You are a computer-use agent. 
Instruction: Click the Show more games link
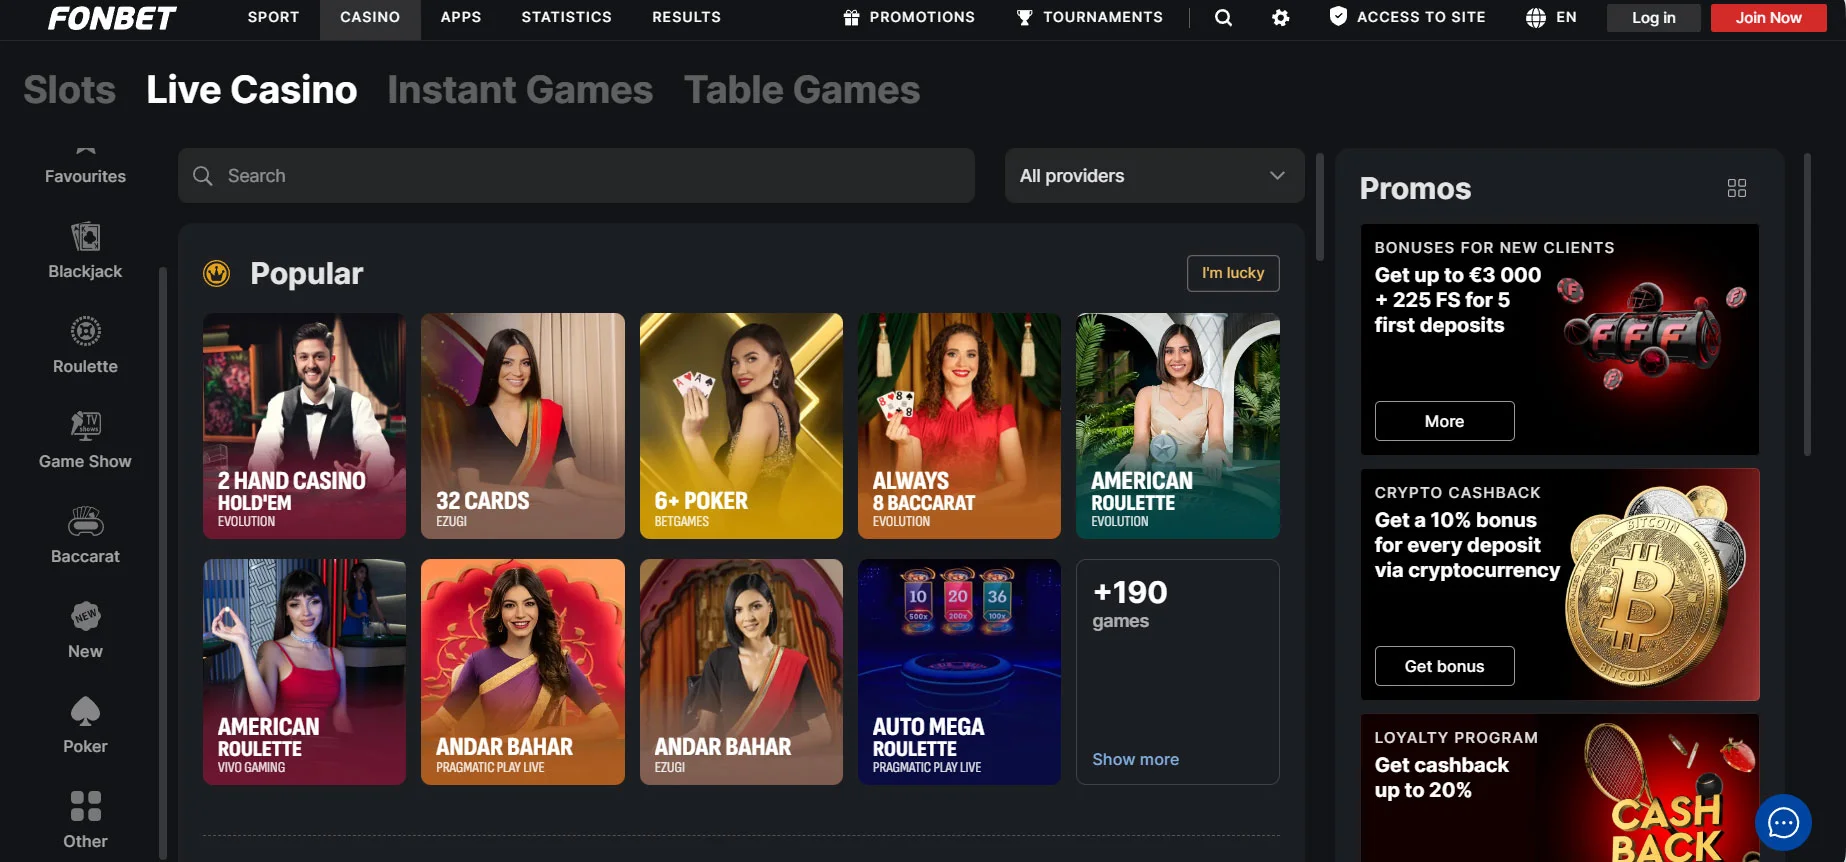1135,759
